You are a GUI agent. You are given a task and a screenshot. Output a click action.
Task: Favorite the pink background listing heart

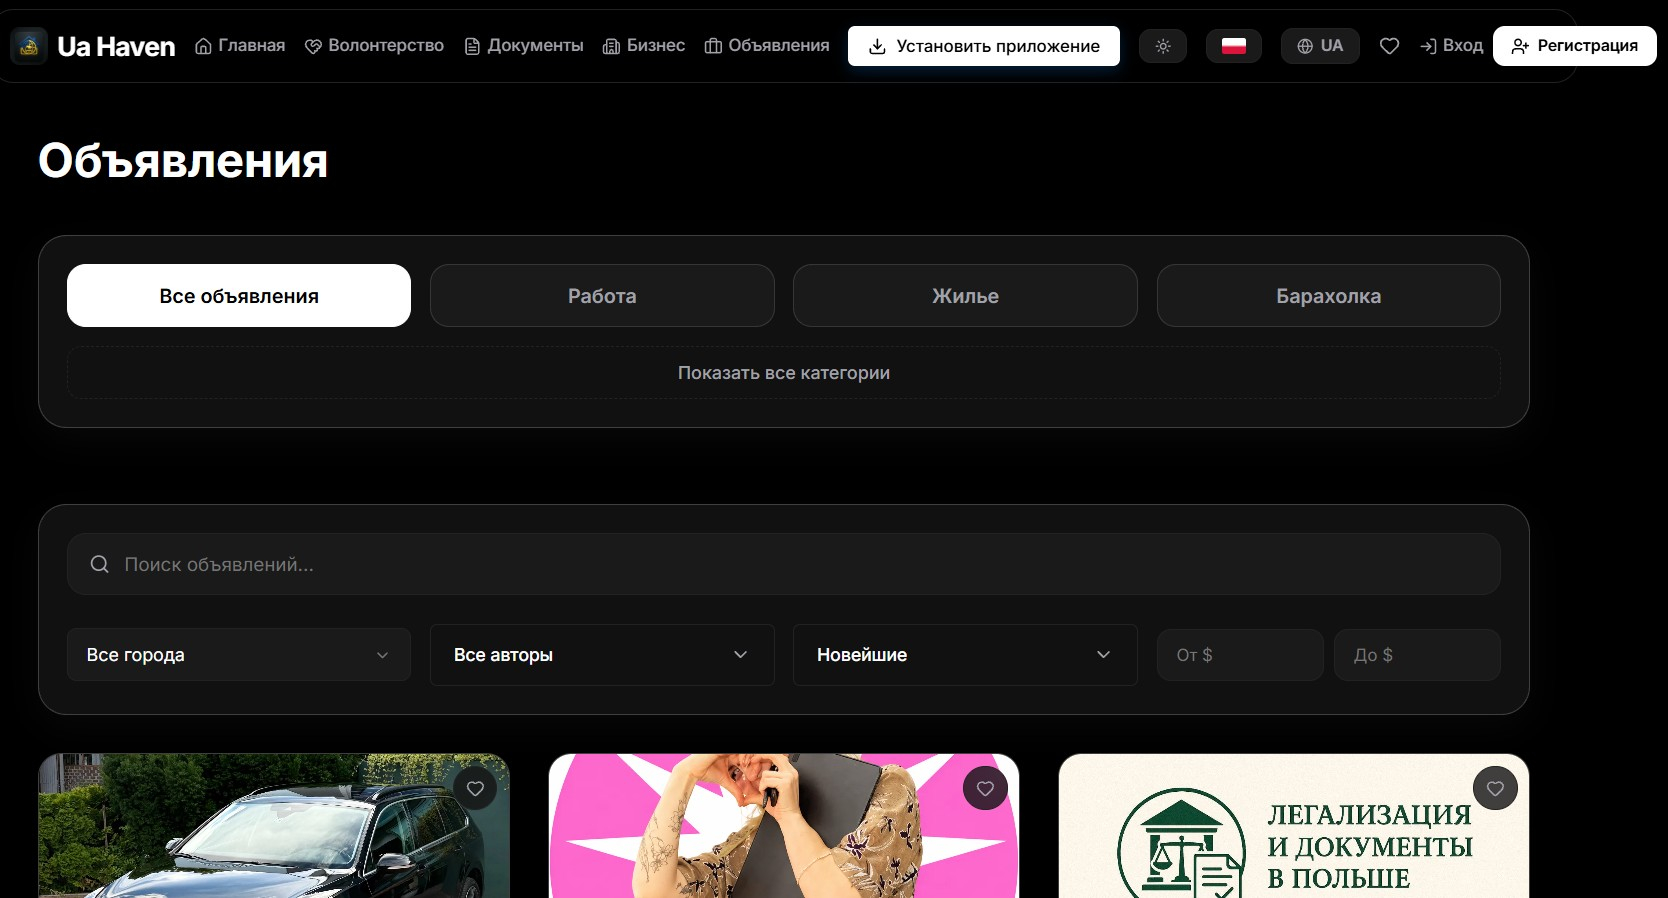tap(985, 788)
